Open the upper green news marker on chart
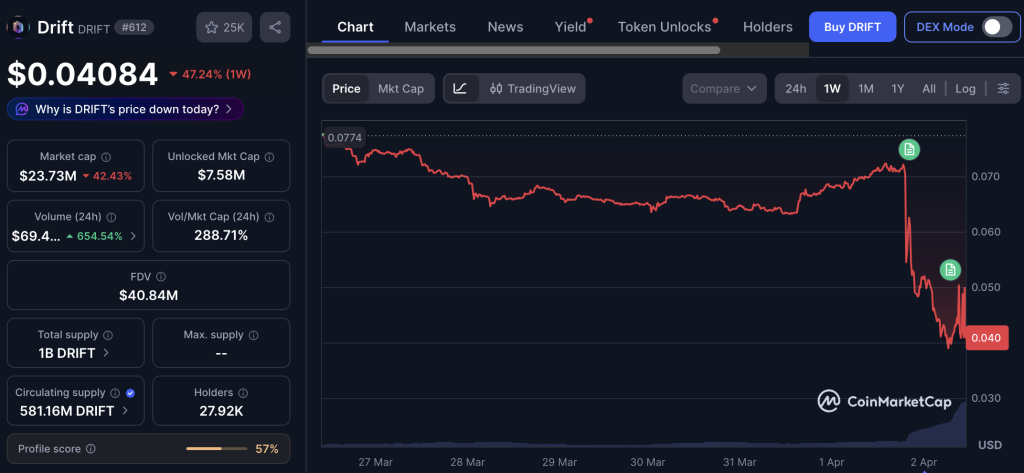Image resolution: width=1024 pixels, height=473 pixels. pyautogui.click(x=908, y=150)
